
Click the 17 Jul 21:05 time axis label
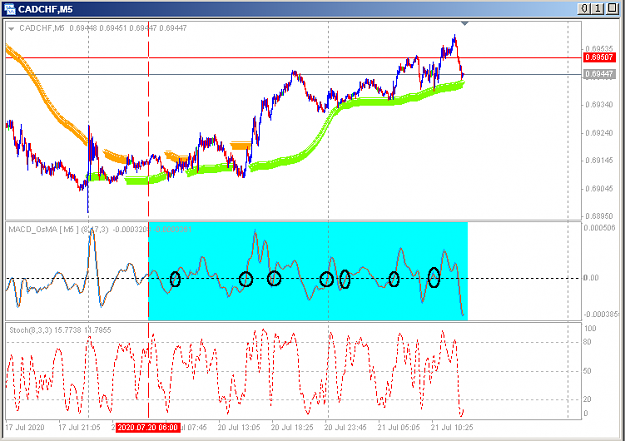79,427
